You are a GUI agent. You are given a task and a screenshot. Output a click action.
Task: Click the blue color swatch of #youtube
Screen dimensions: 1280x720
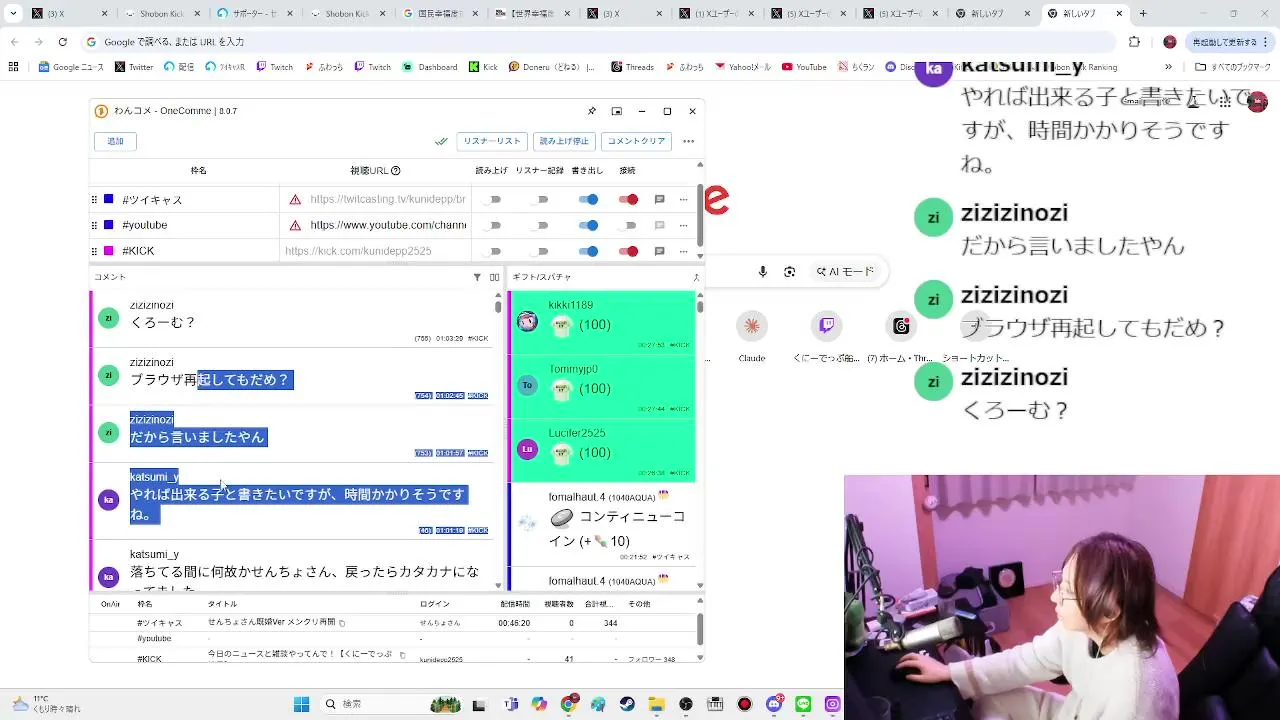(x=109, y=226)
